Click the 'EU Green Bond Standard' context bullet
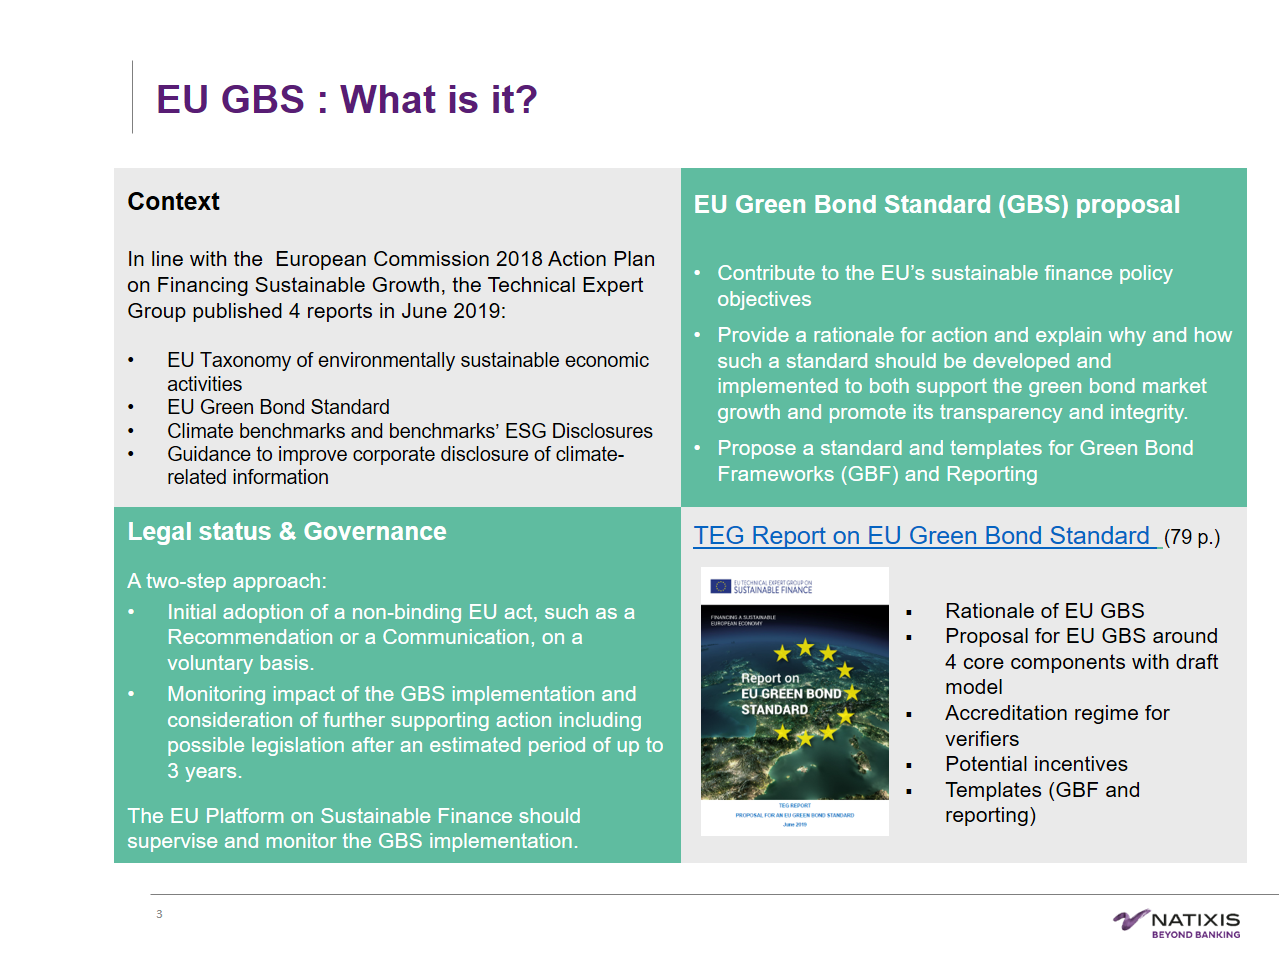The height and width of the screenshot is (959, 1279). 278,407
